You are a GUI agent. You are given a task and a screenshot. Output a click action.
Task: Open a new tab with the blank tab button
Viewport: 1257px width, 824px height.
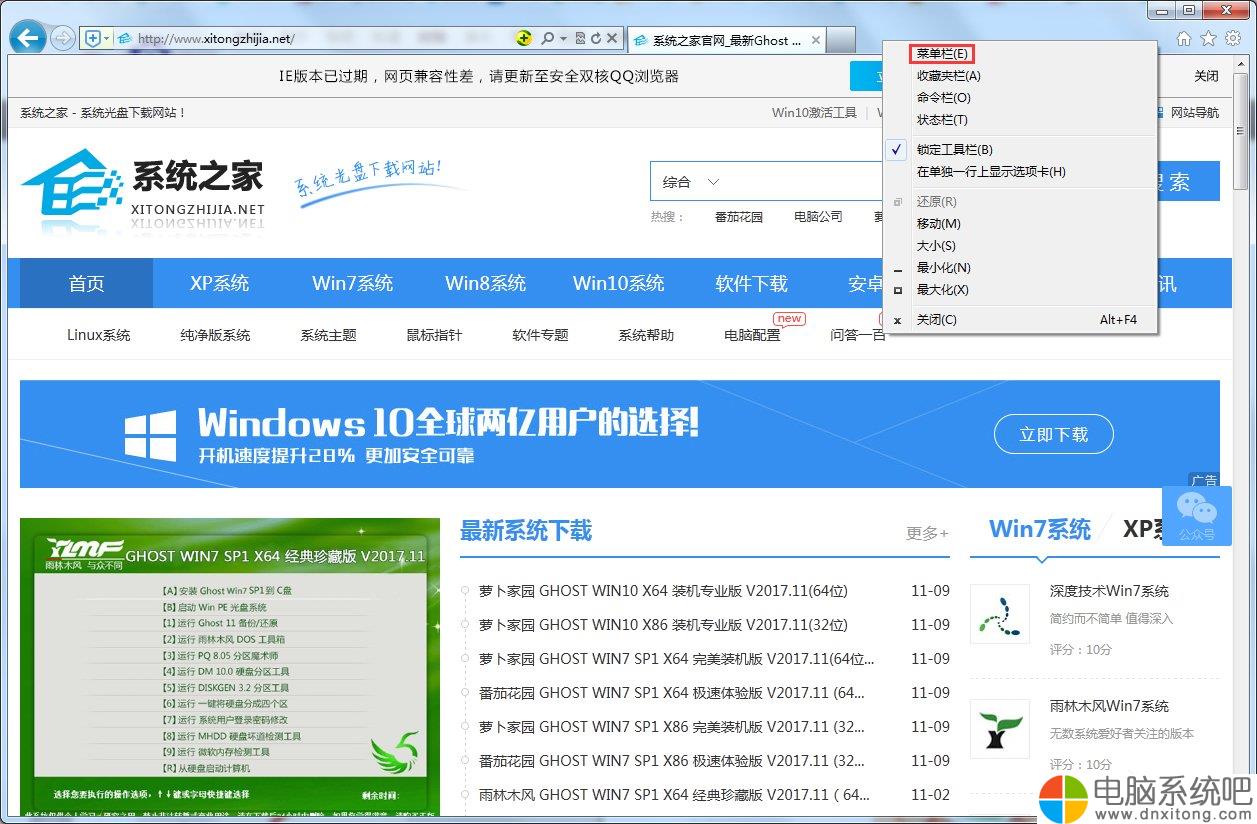click(842, 40)
